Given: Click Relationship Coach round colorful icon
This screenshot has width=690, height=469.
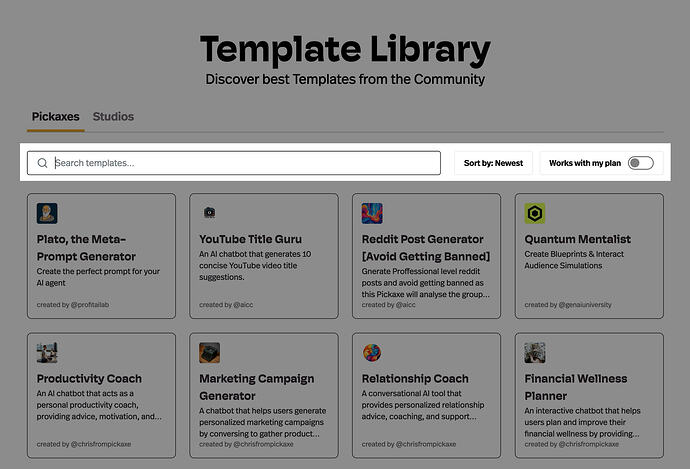Looking at the screenshot, I should point(372,353).
